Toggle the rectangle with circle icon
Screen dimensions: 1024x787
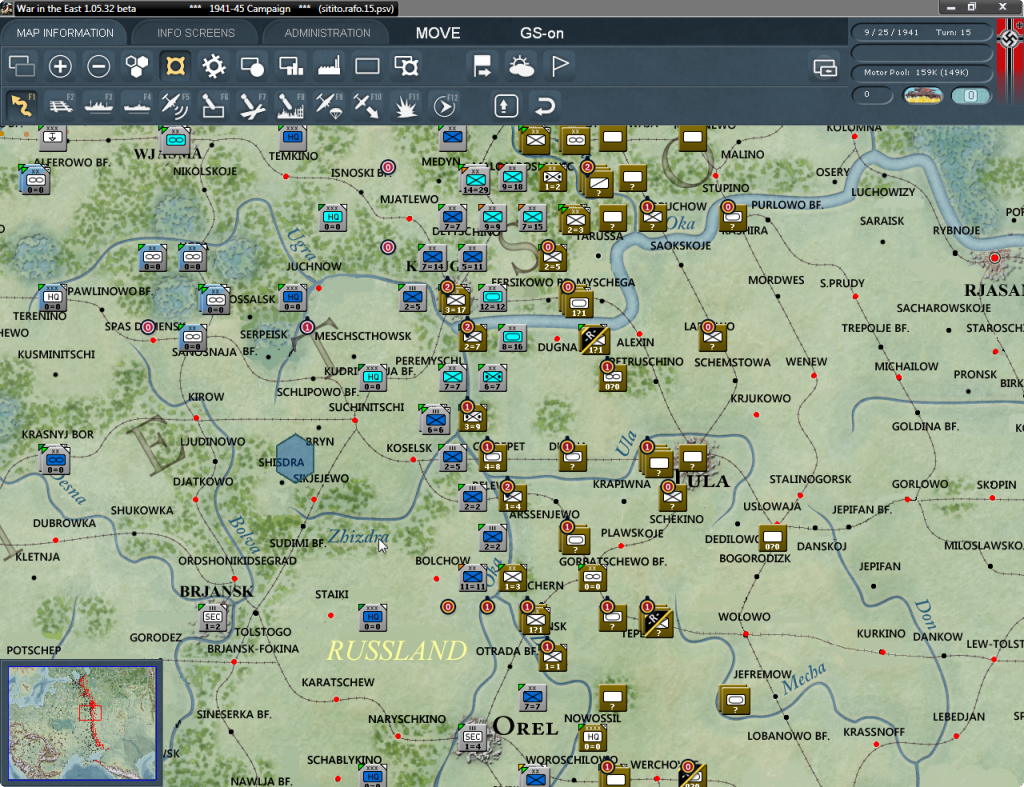click(252, 66)
